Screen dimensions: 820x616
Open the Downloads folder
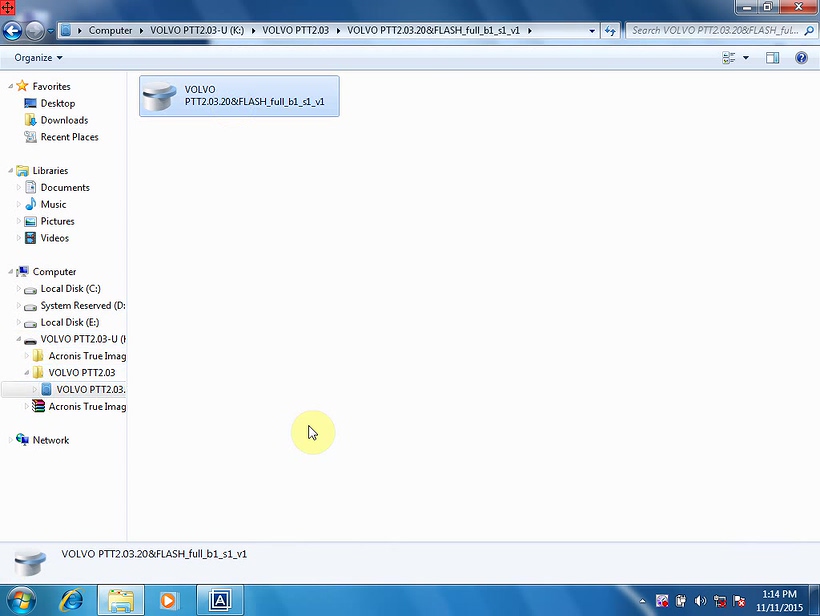click(x=64, y=120)
